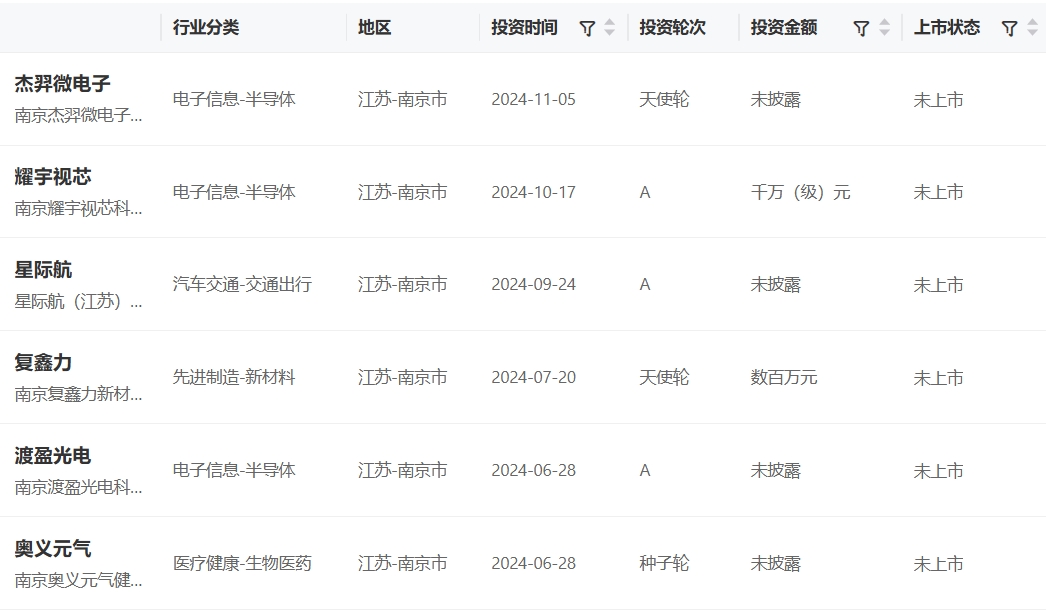Click 未上市 status in 复鑫力 row

tap(939, 378)
